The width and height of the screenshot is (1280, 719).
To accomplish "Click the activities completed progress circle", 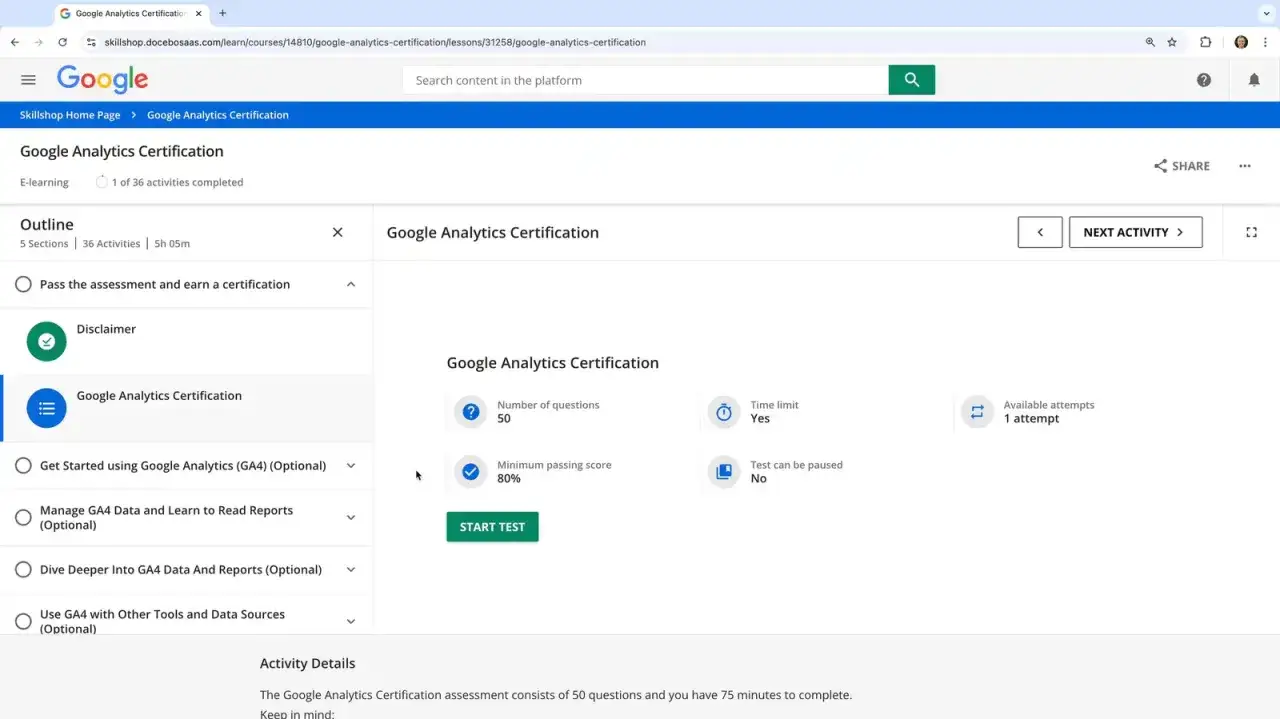I will point(101,182).
